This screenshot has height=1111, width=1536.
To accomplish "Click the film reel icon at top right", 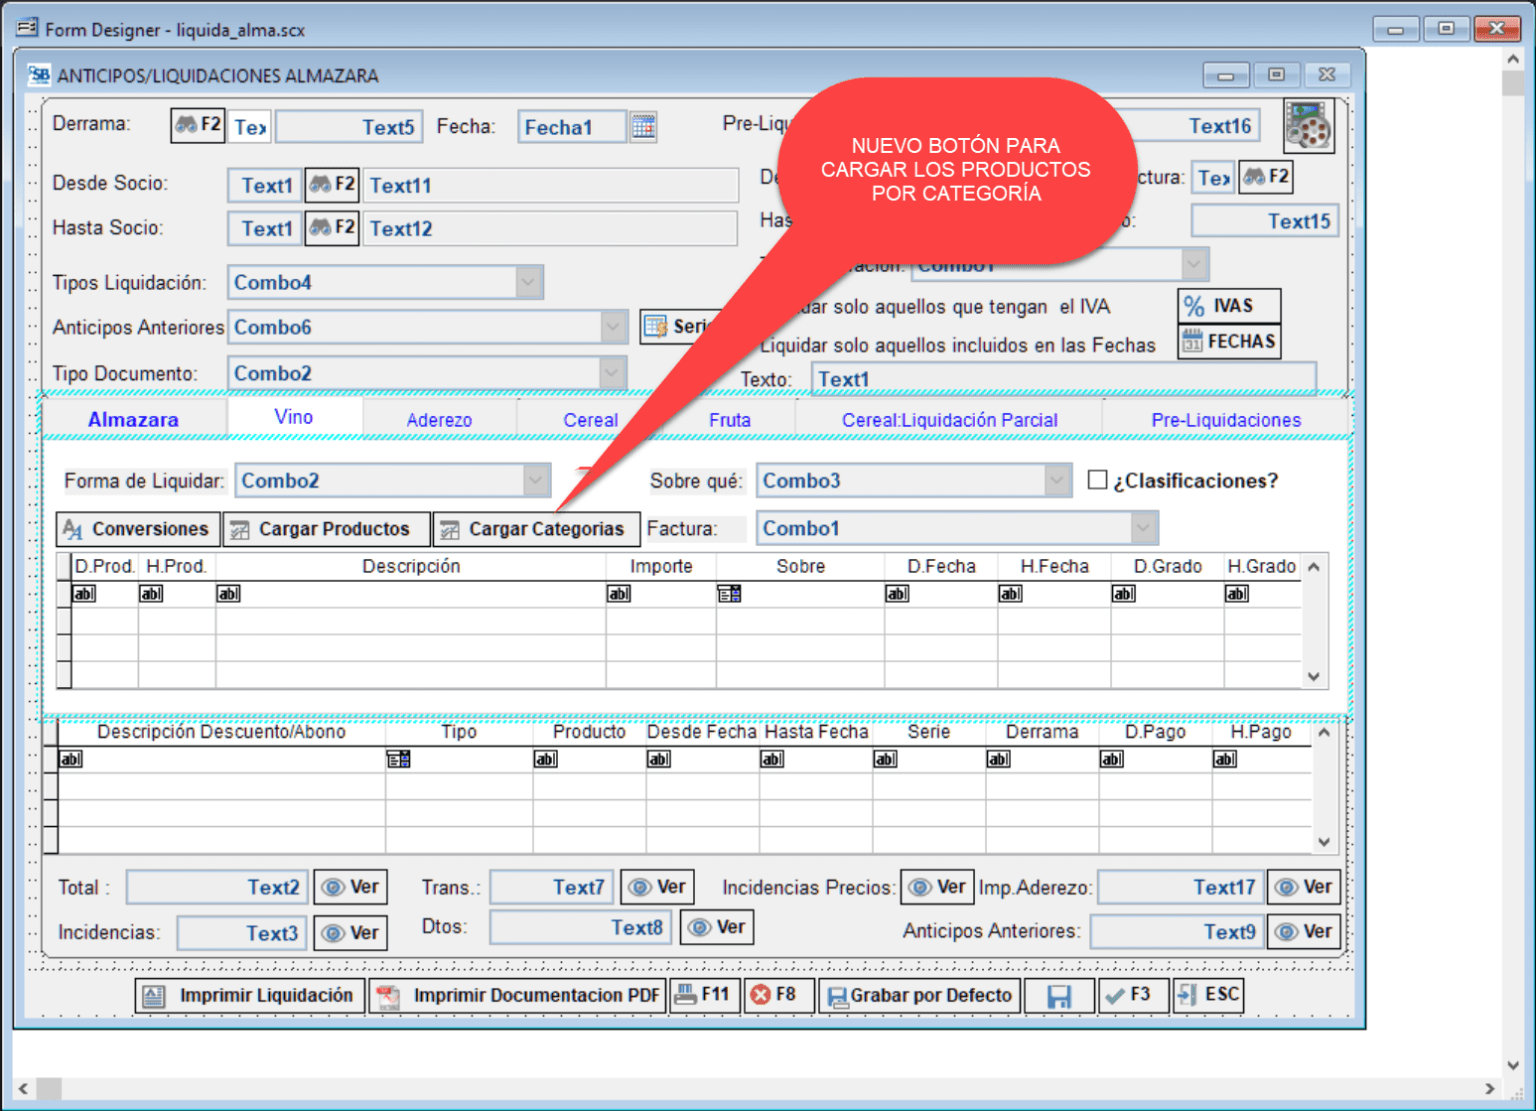I will pos(1308,127).
